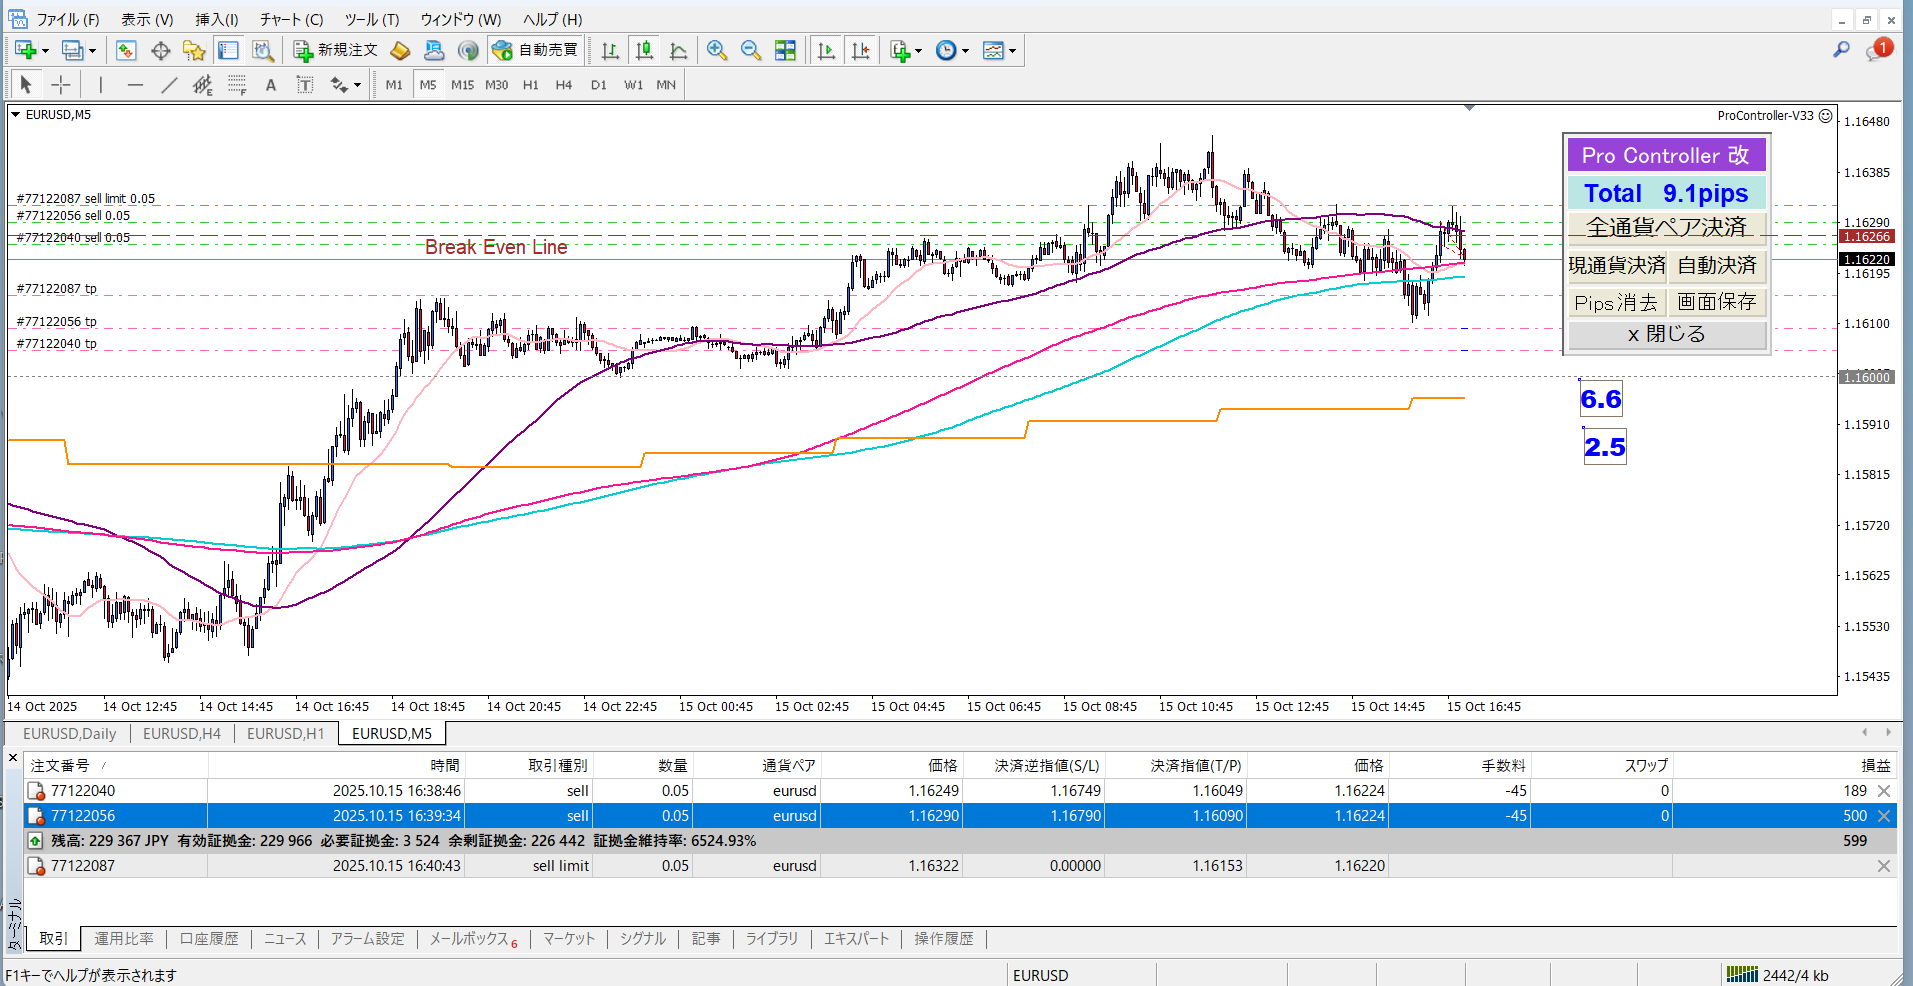Select the crosshair cursor tool

(61, 85)
